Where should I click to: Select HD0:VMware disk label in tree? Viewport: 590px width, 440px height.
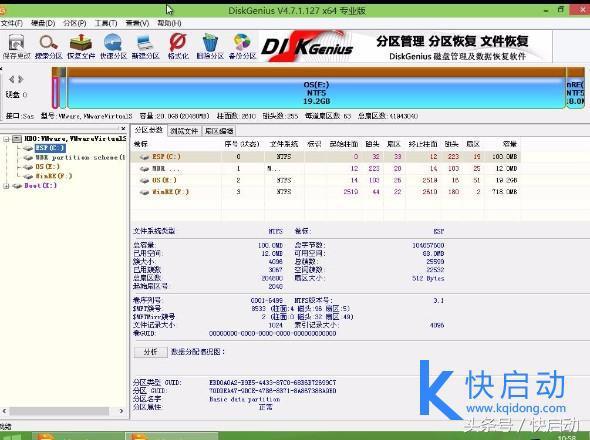[75, 139]
